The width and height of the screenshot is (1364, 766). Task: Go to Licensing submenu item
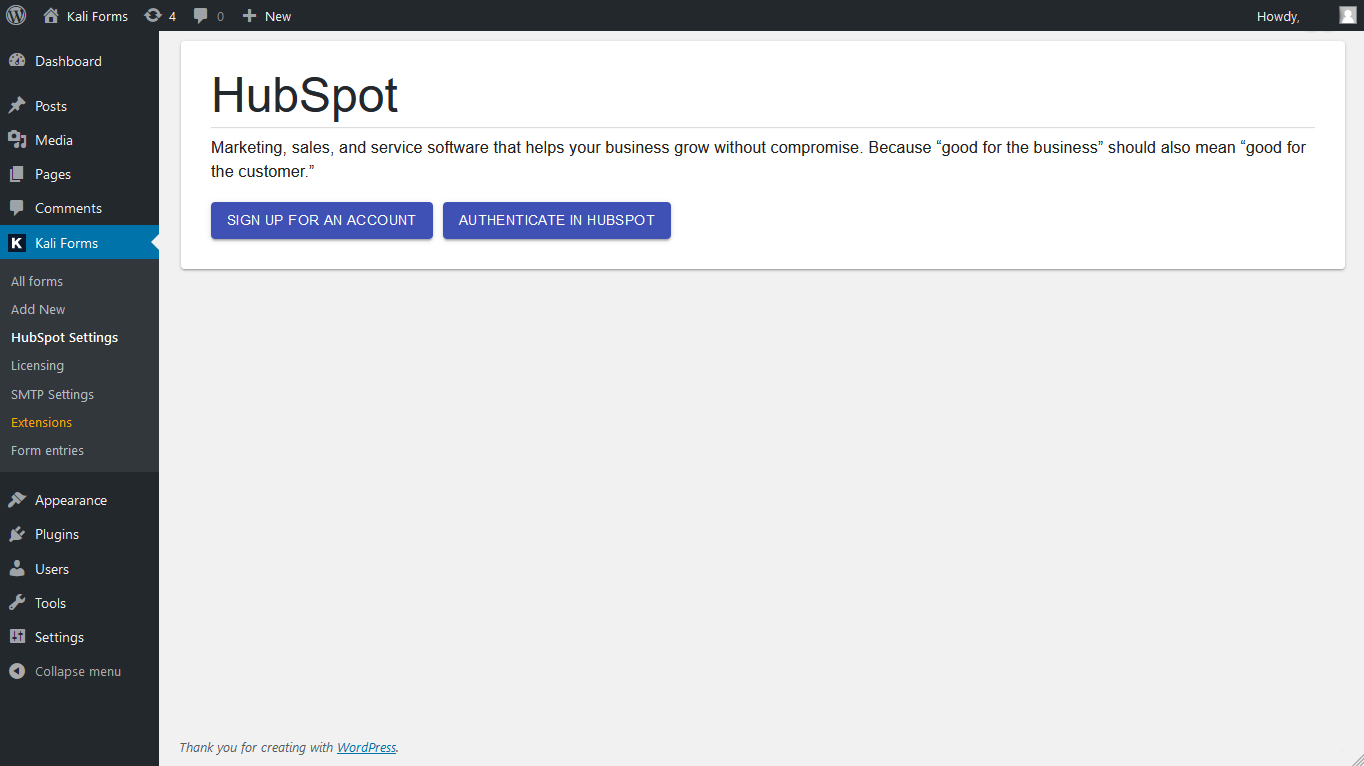pyautogui.click(x=37, y=365)
